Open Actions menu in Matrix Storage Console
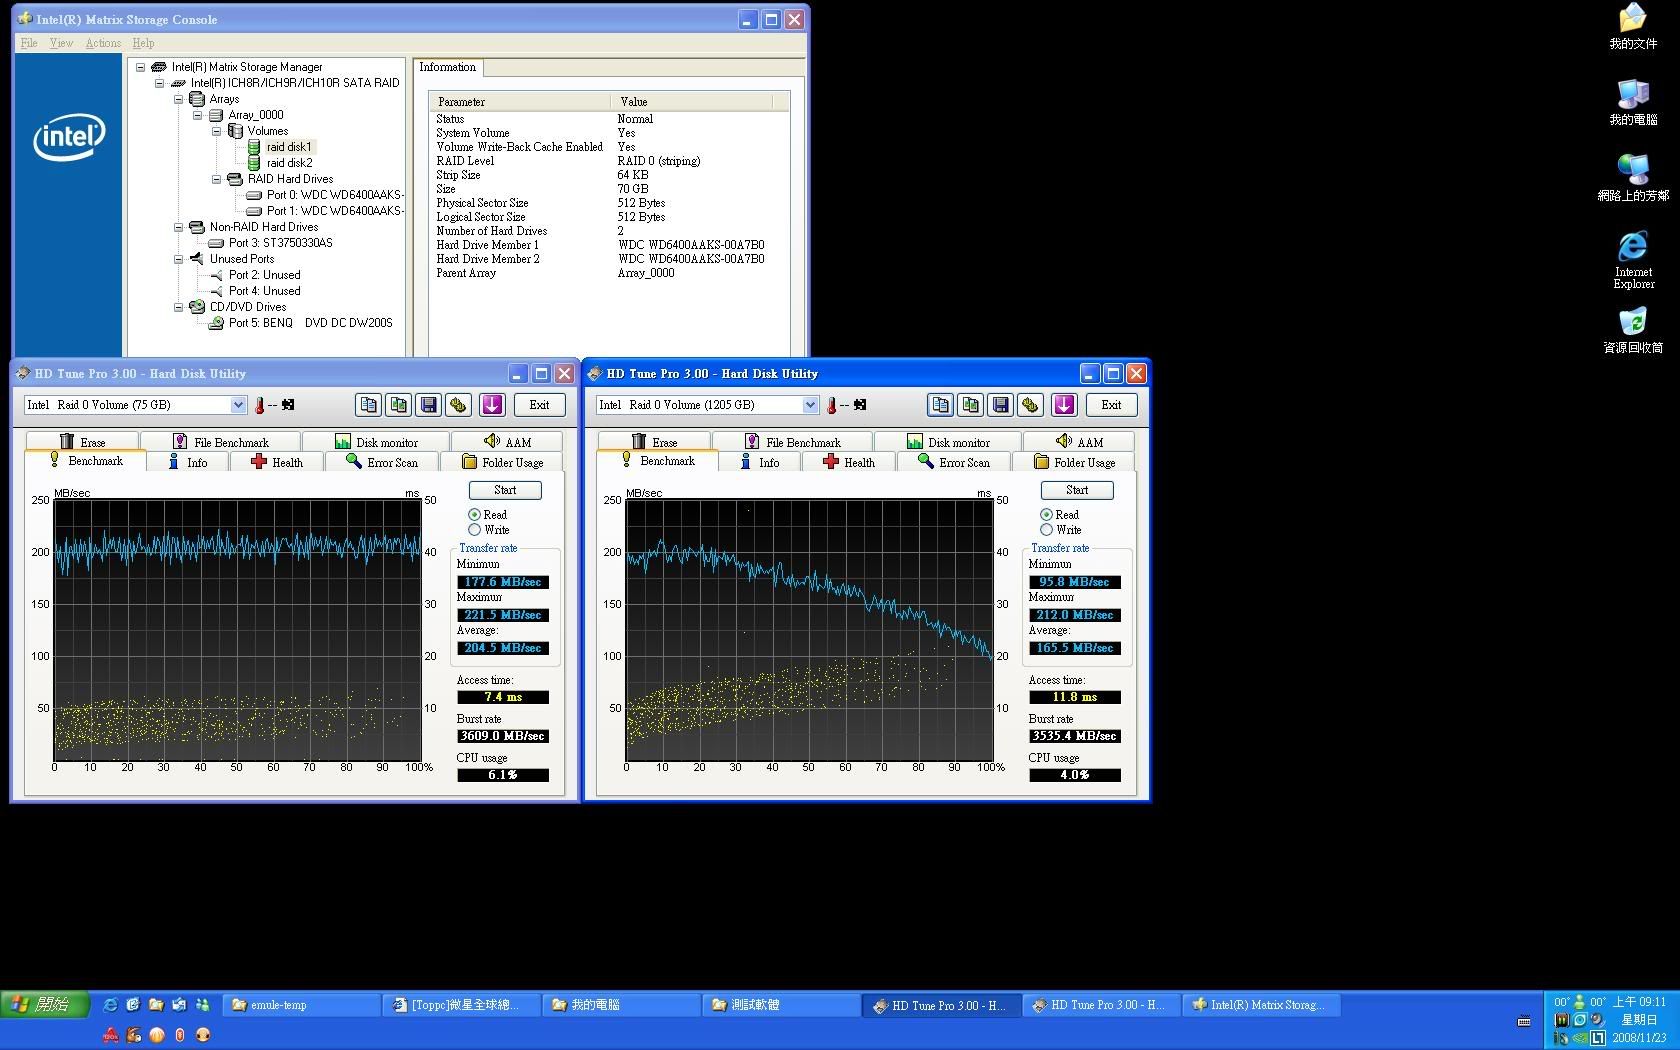 coord(103,43)
